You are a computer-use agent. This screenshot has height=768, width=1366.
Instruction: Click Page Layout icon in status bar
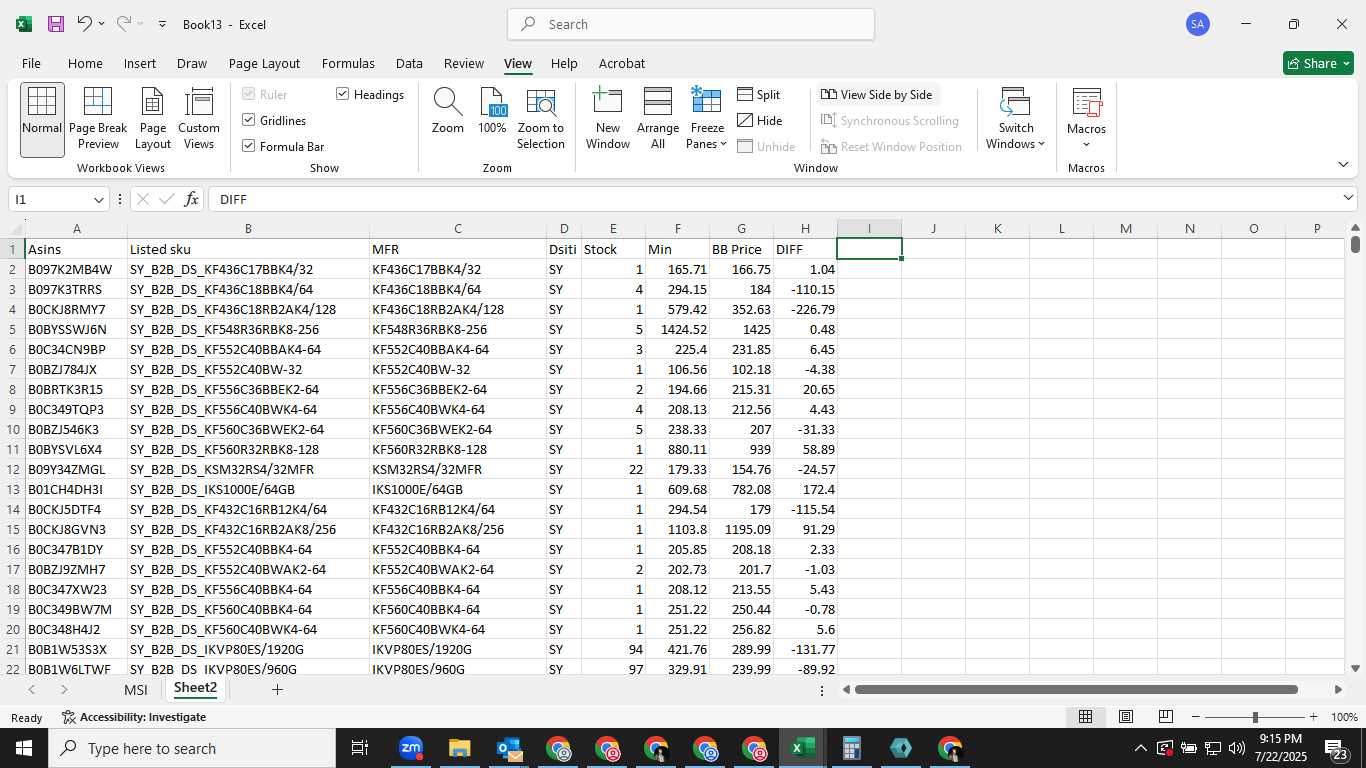pyautogui.click(x=1125, y=717)
